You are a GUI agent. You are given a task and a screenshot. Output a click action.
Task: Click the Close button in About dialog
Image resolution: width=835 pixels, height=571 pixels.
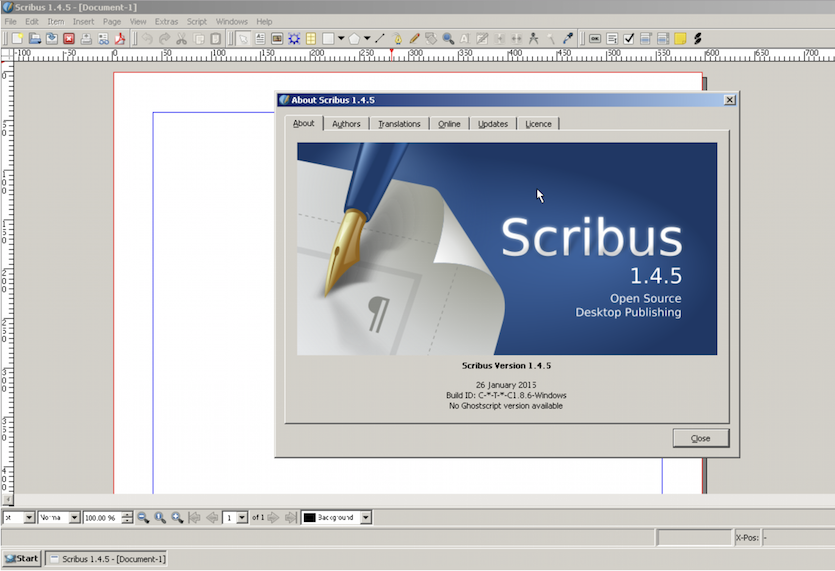(x=701, y=438)
